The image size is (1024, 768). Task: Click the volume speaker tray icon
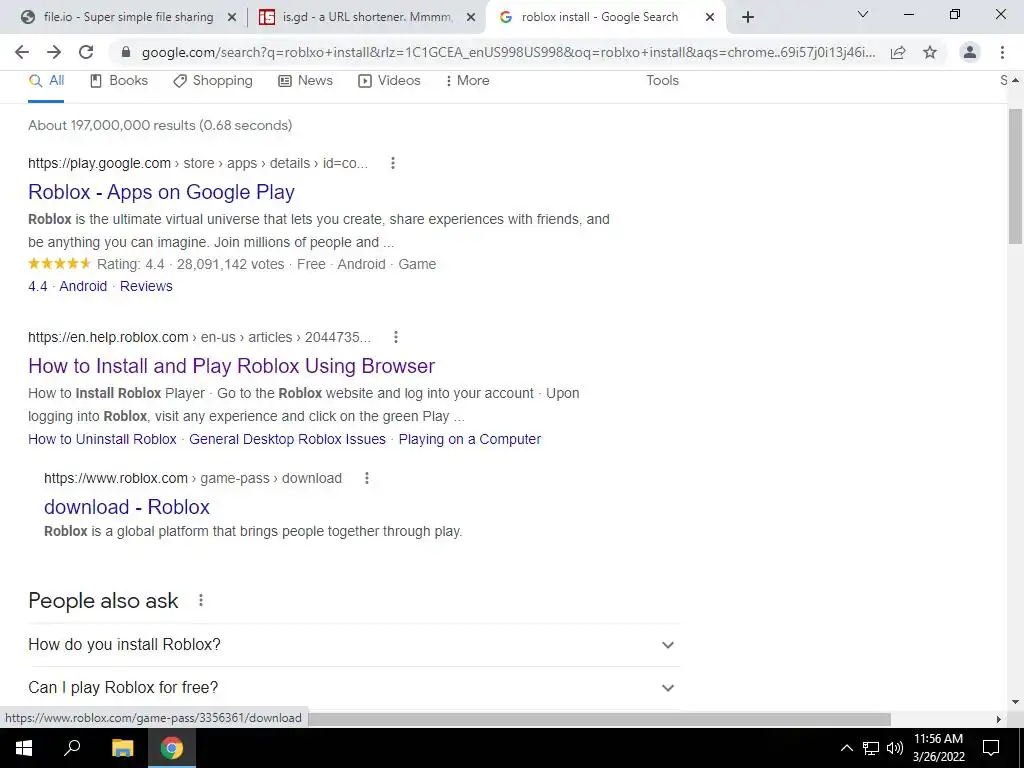tap(895, 748)
